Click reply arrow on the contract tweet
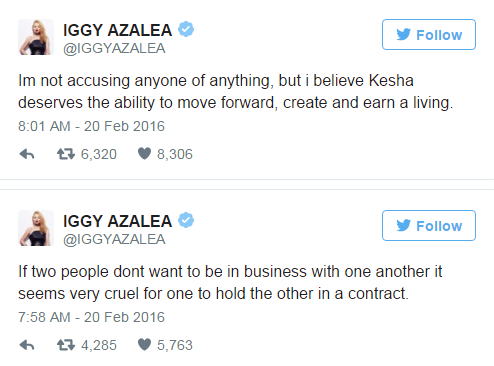Screen dimensions: 494x366 [27, 345]
